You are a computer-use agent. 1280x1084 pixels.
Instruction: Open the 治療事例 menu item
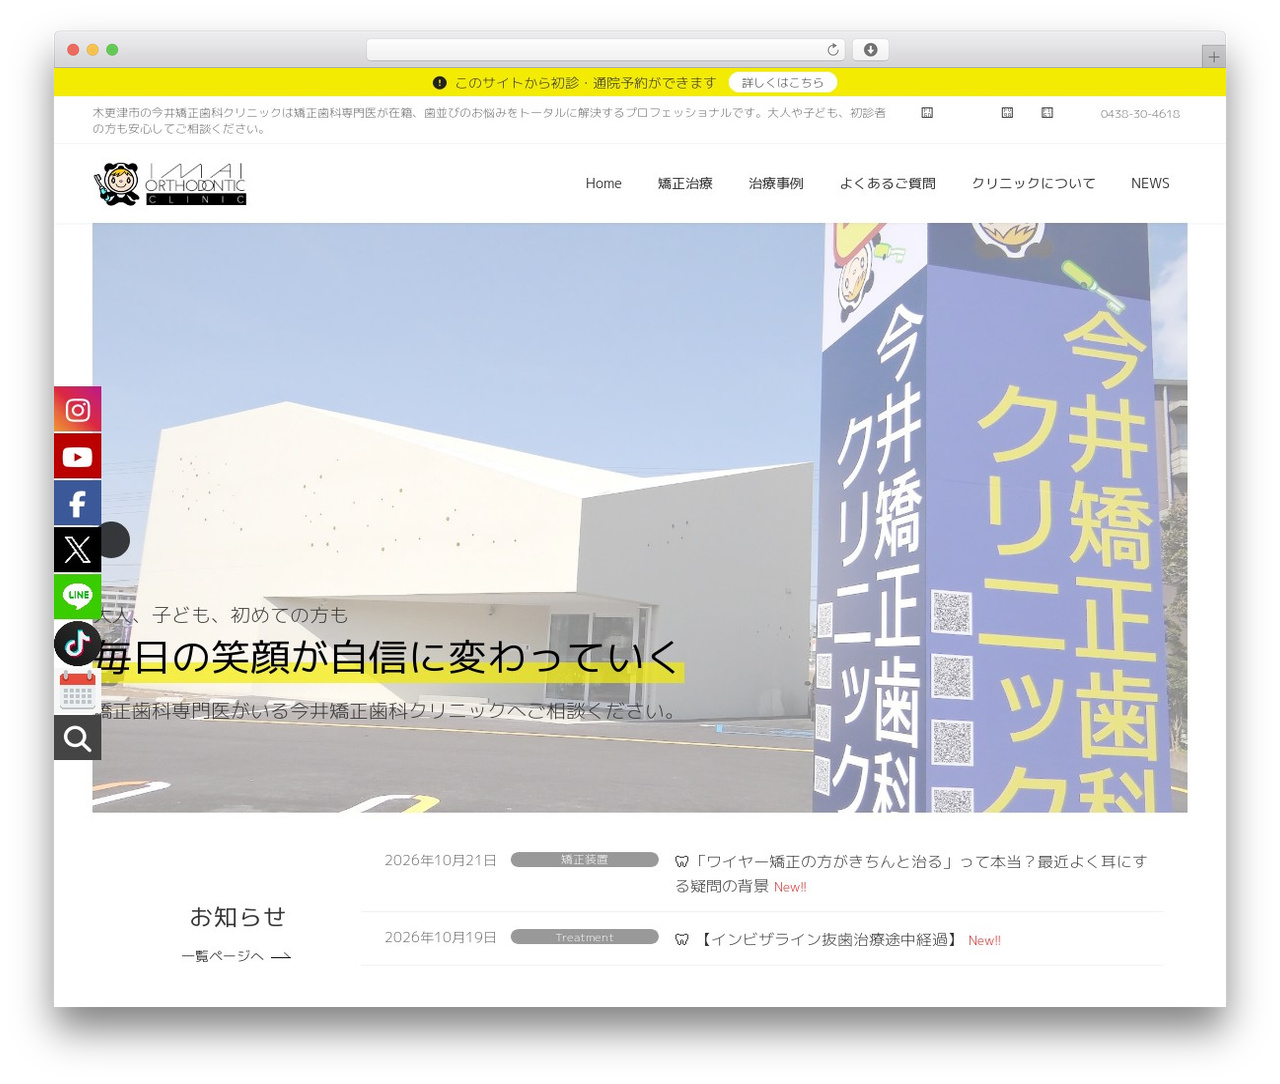(776, 183)
